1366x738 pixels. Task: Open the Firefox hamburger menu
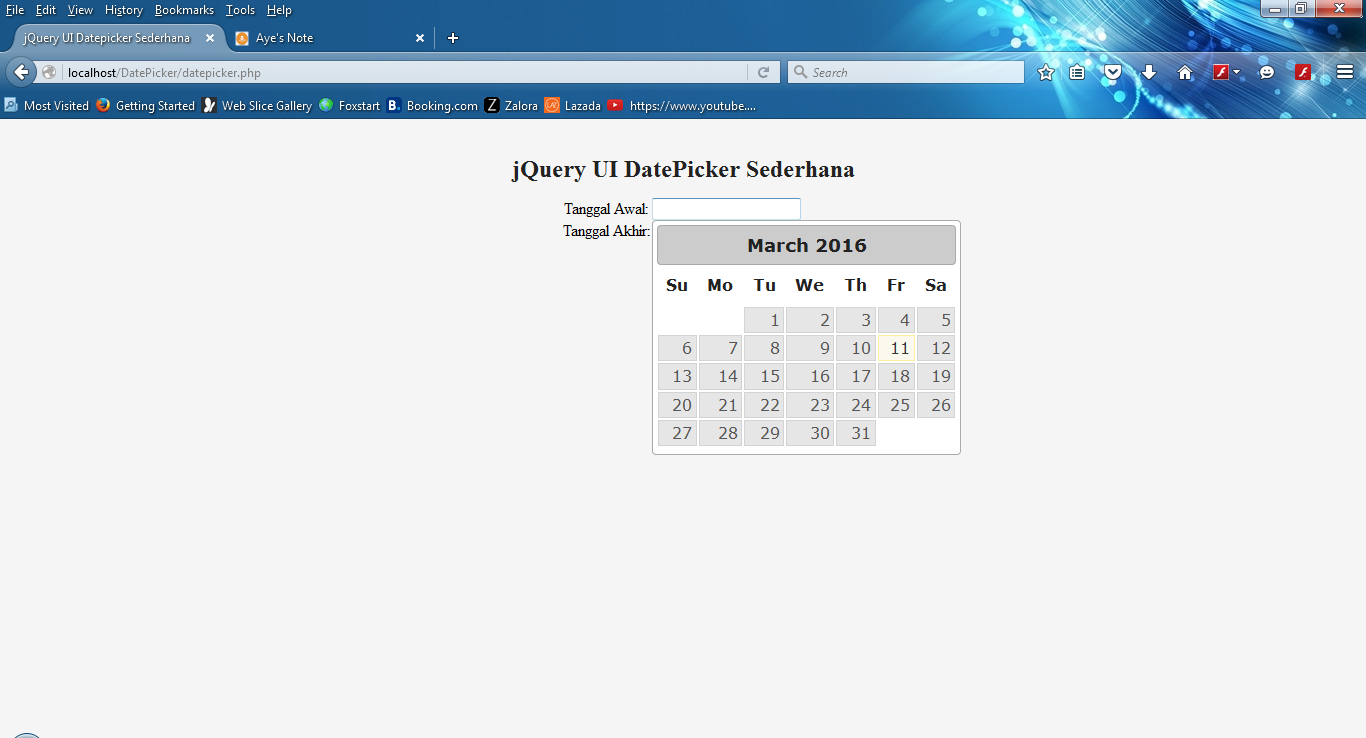tap(1345, 71)
